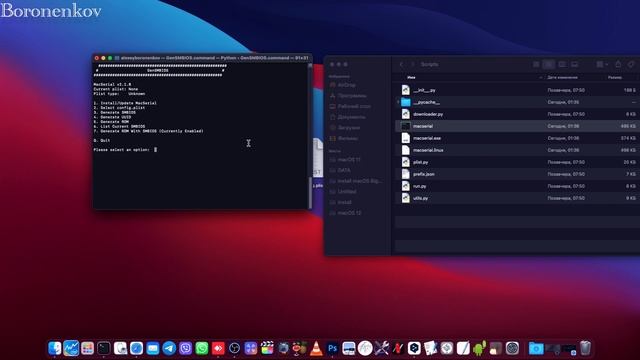Open Launchpad in the Dock
The image size is (640, 360).
[87, 348]
